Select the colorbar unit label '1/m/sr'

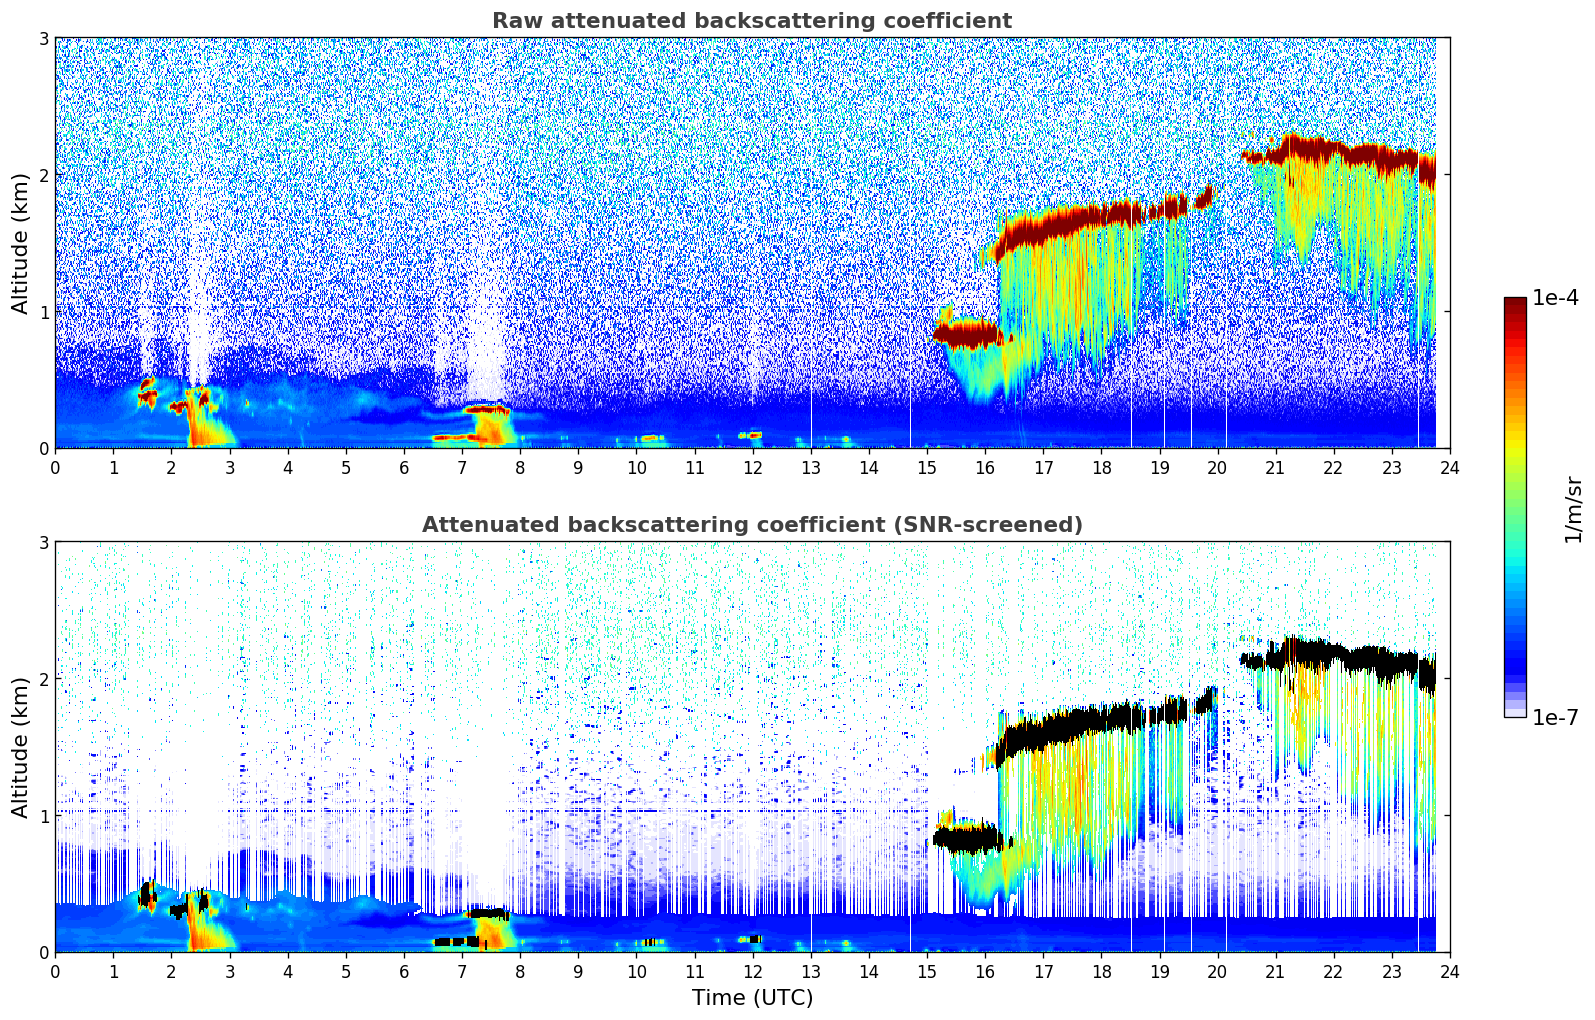(1573, 509)
